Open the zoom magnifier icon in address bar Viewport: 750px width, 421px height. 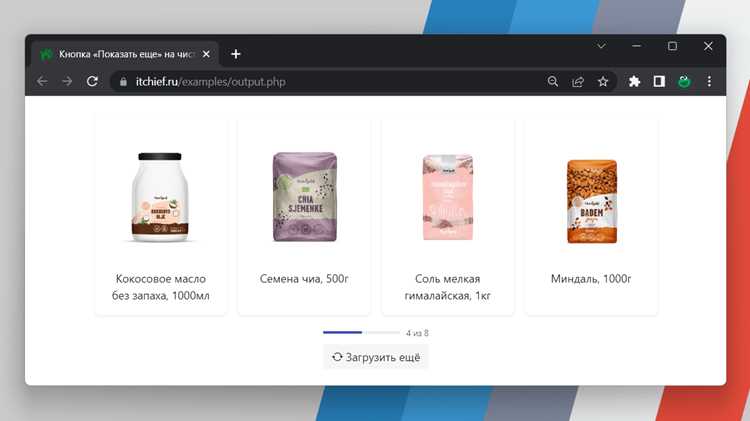552,81
